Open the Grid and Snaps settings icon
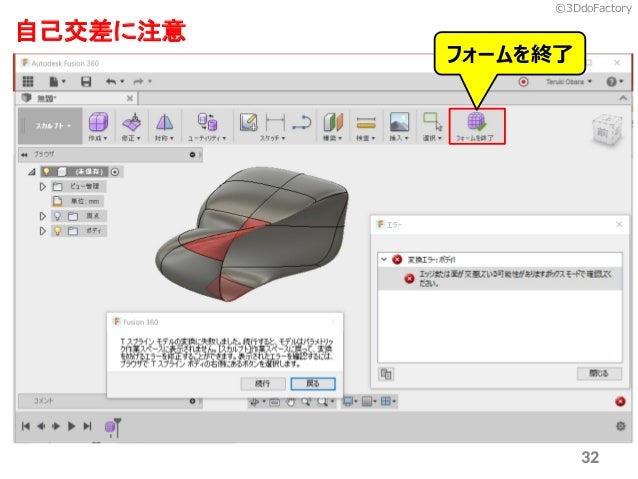The height and width of the screenshot is (479, 638). point(367,402)
